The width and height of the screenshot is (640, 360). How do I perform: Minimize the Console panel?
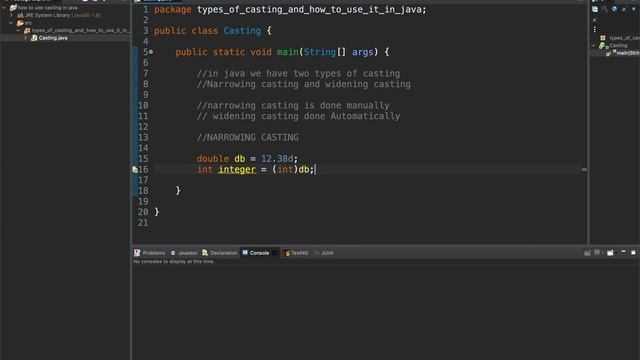click(x=624, y=252)
